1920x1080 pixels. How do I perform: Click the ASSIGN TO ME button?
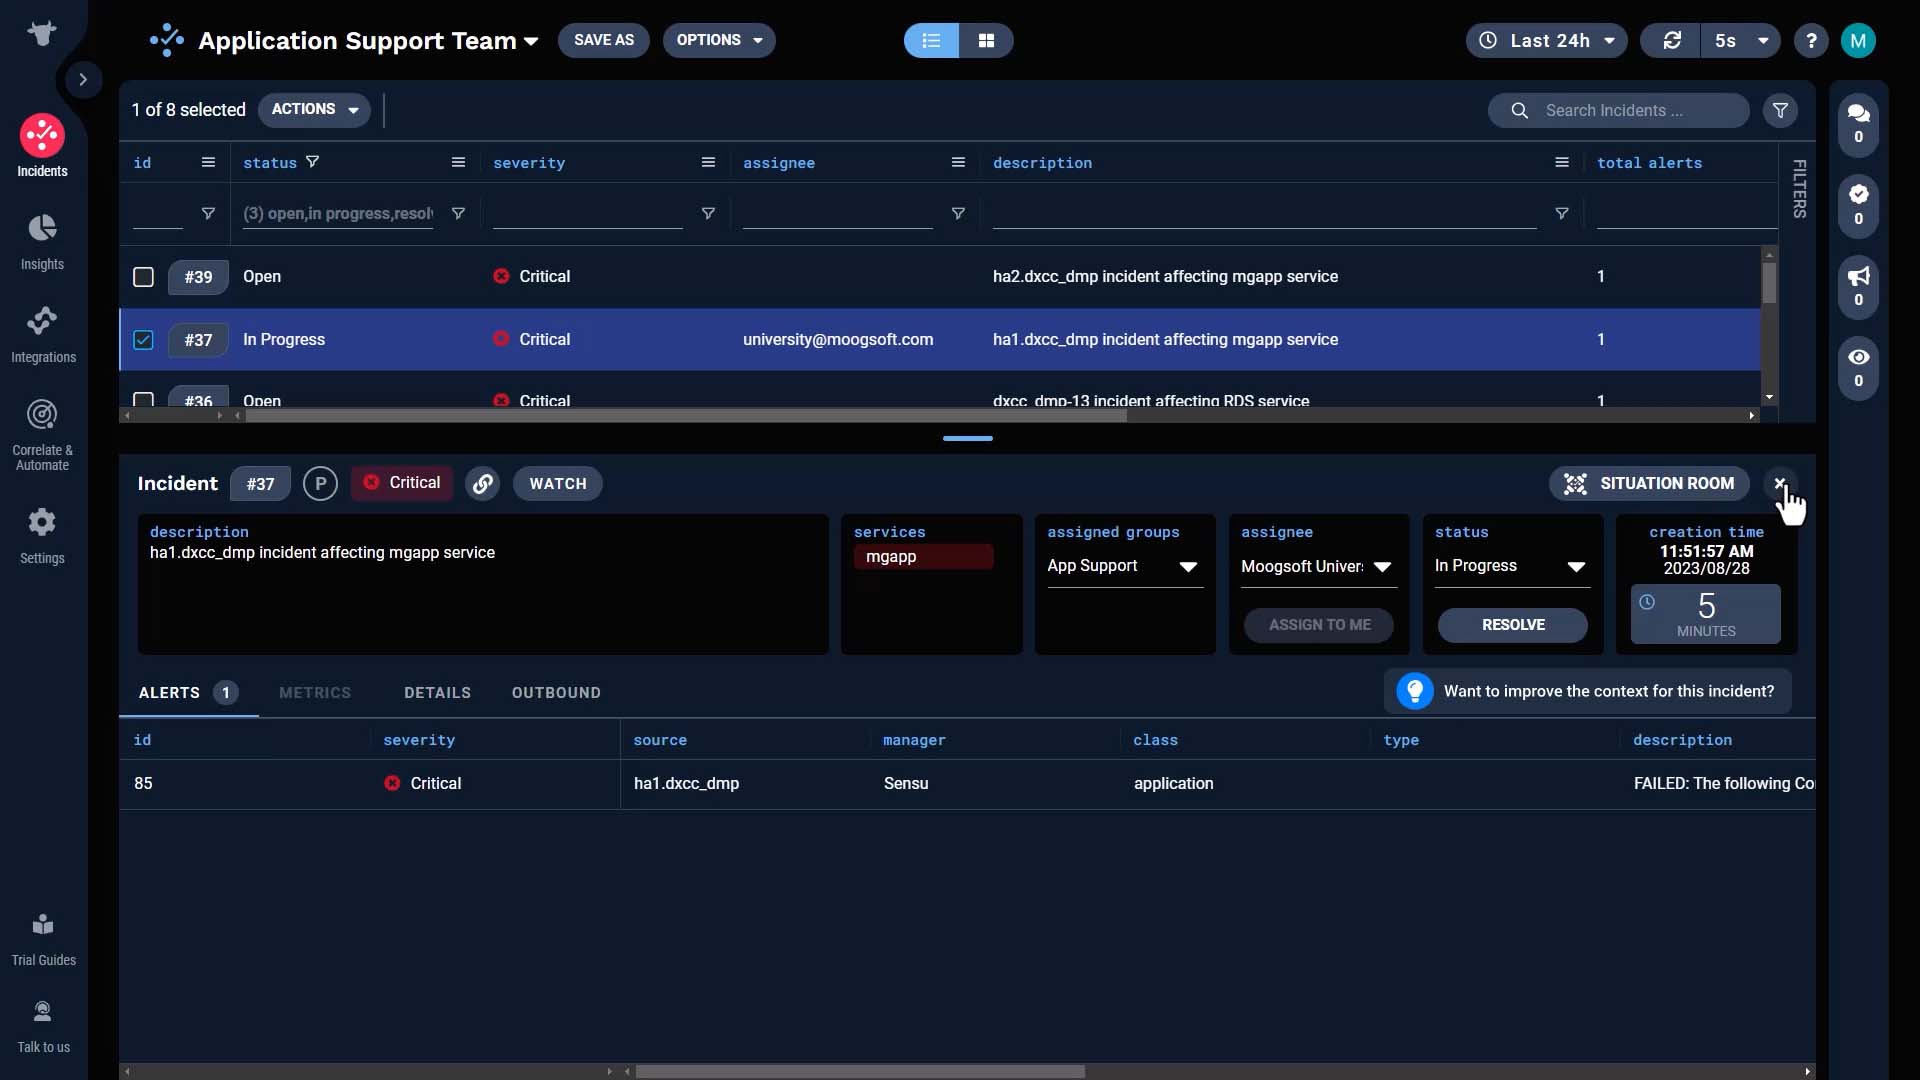tap(1319, 624)
